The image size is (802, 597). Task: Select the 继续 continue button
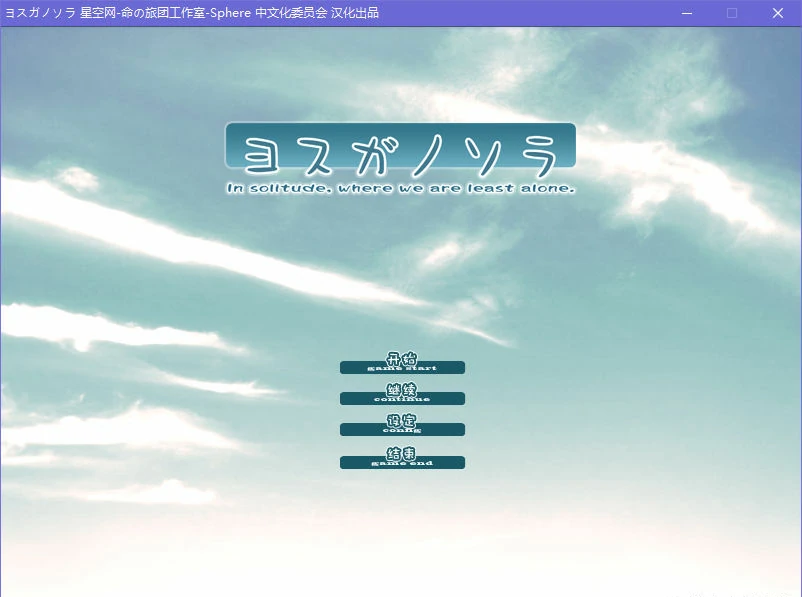[x=402, y=394]
